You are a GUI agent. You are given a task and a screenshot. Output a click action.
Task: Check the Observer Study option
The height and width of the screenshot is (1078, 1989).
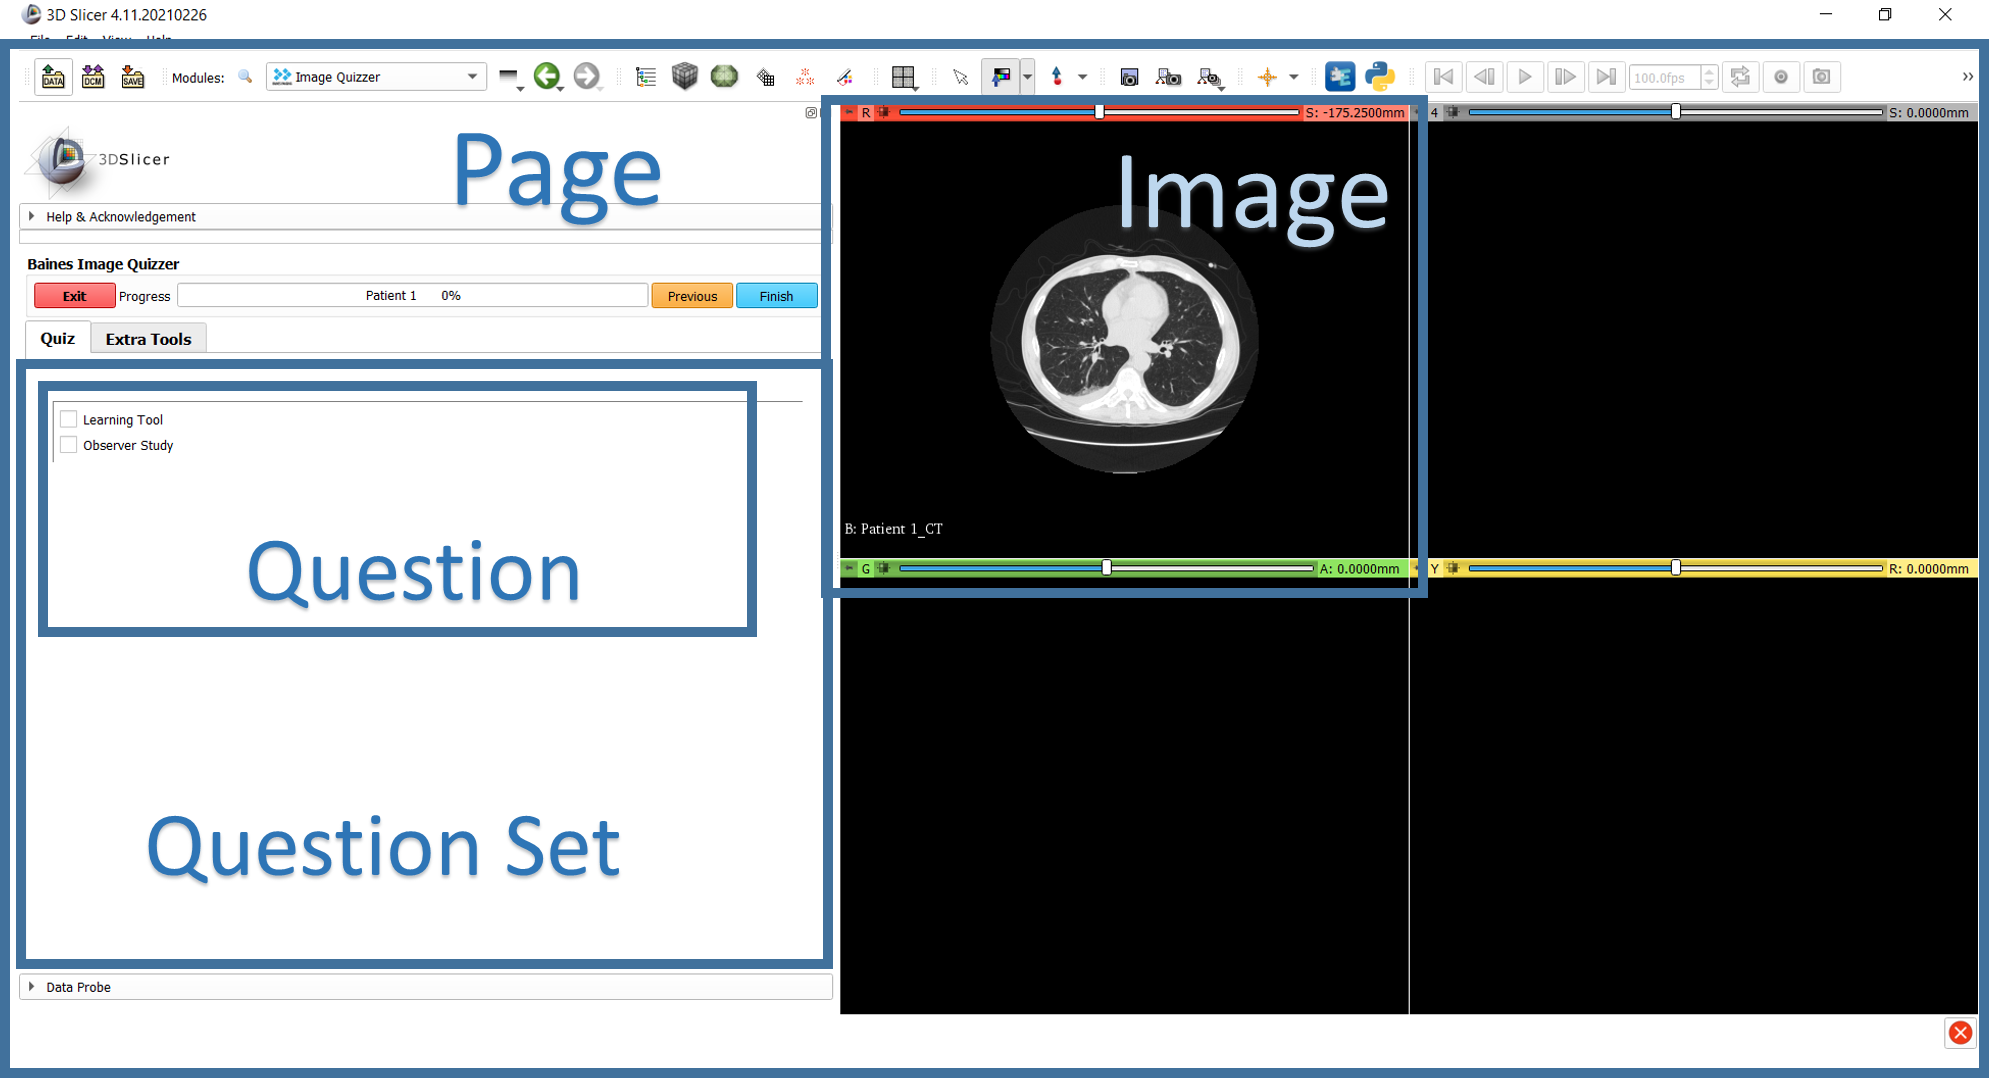(69, 445)
